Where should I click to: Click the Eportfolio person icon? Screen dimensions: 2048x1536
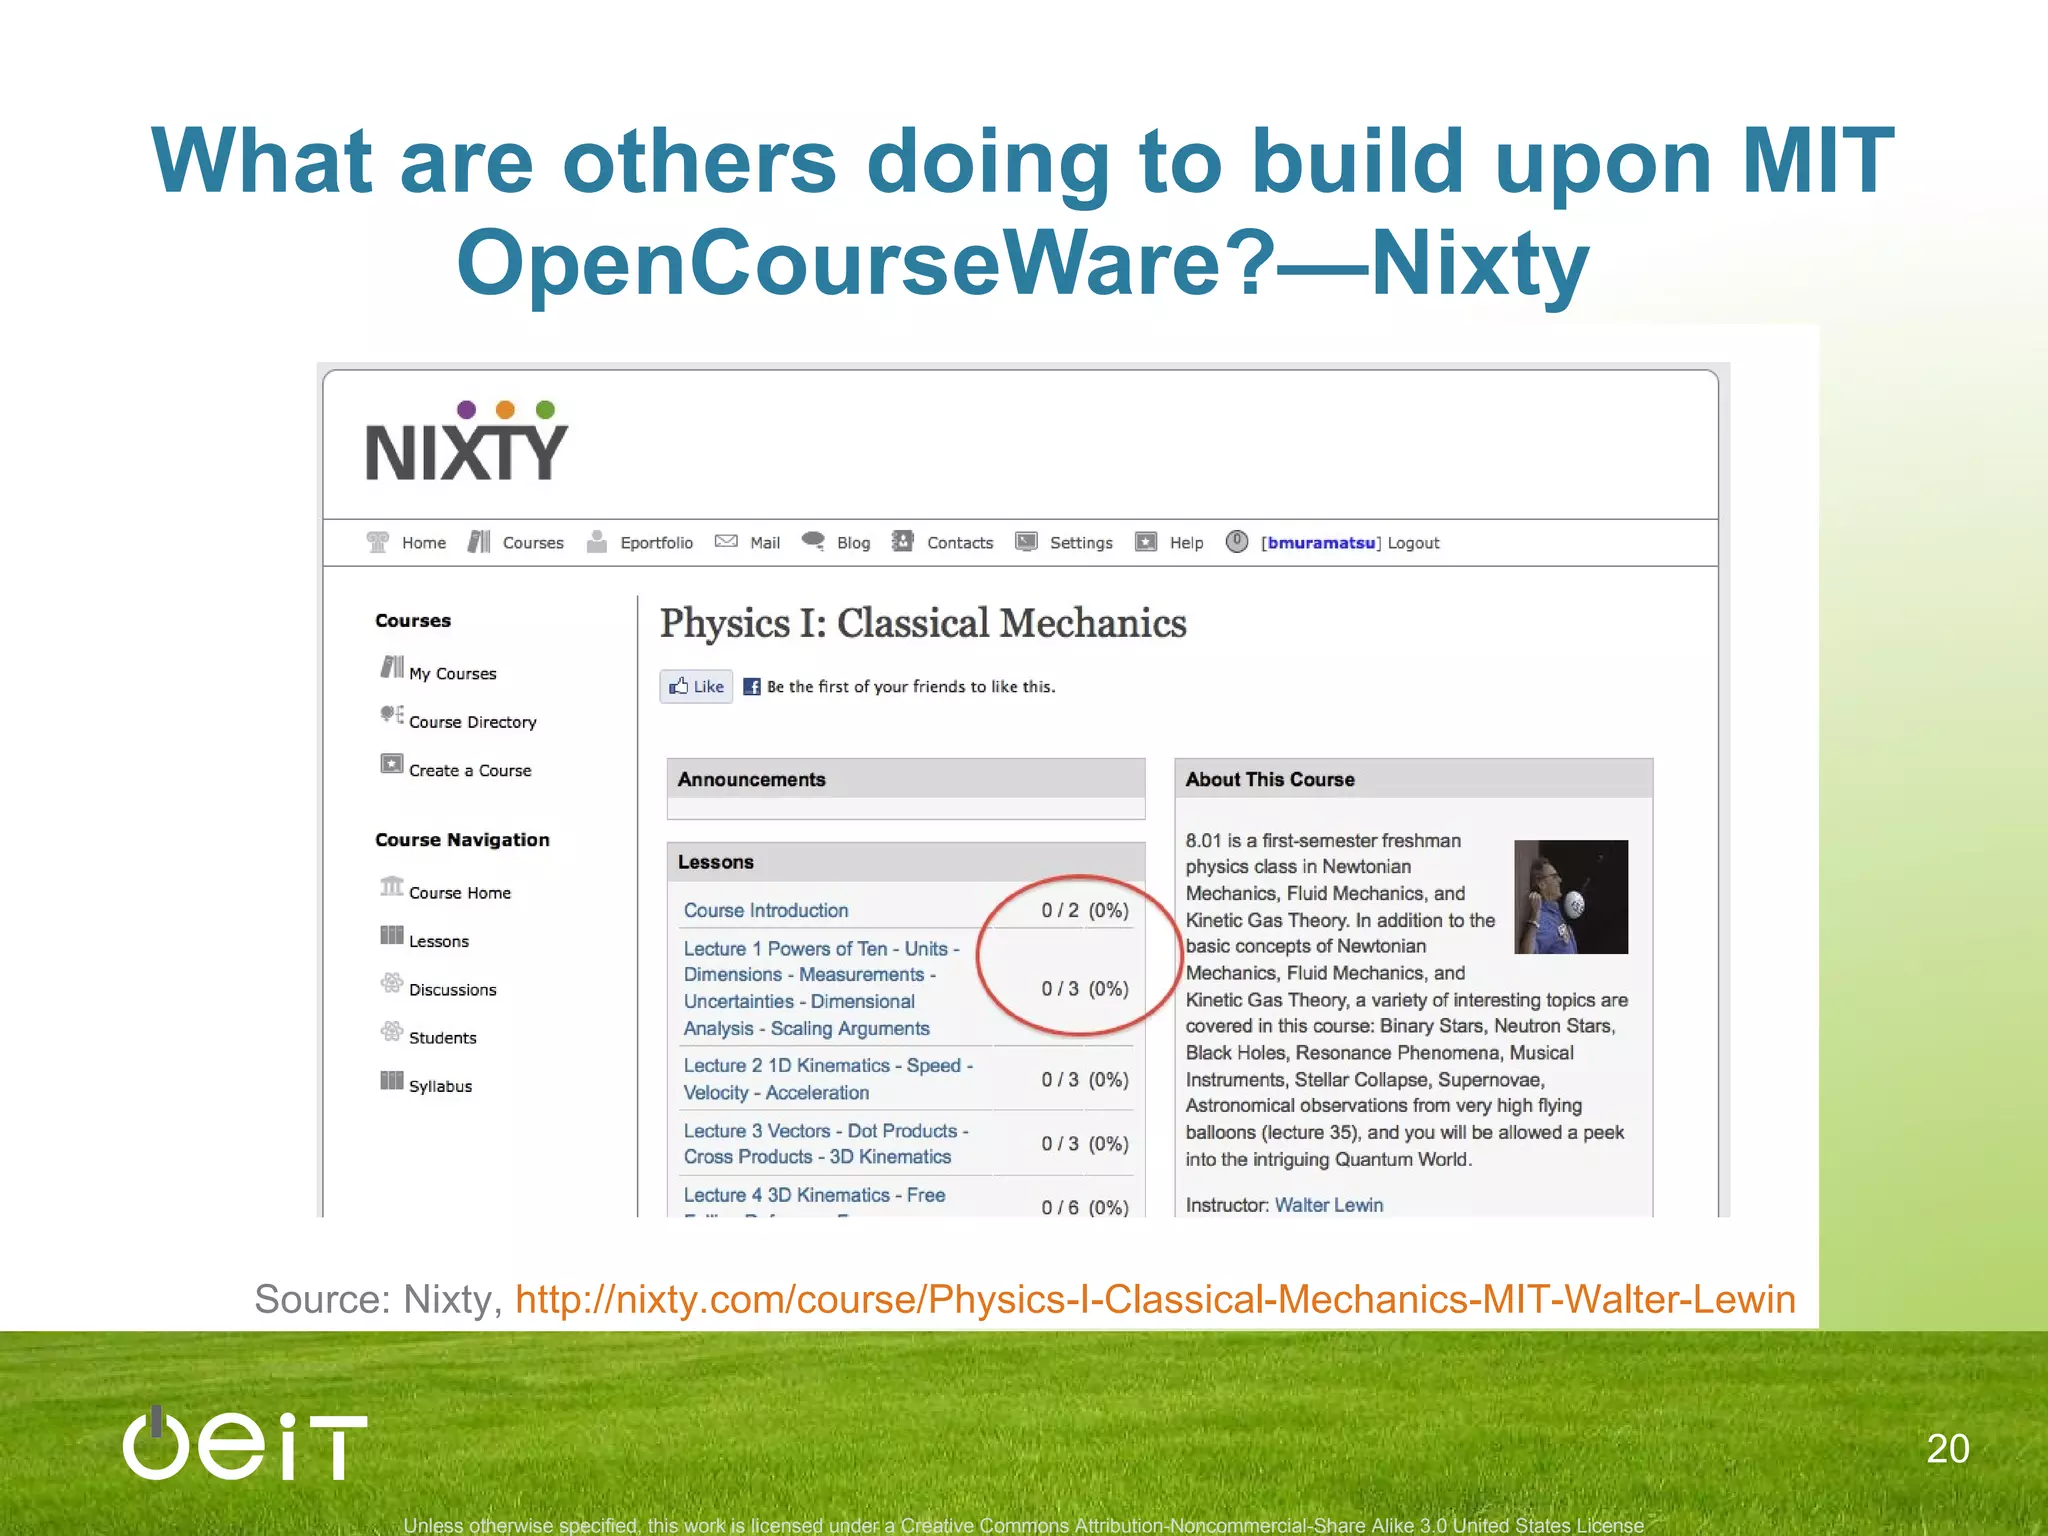[x=597, y=542]
